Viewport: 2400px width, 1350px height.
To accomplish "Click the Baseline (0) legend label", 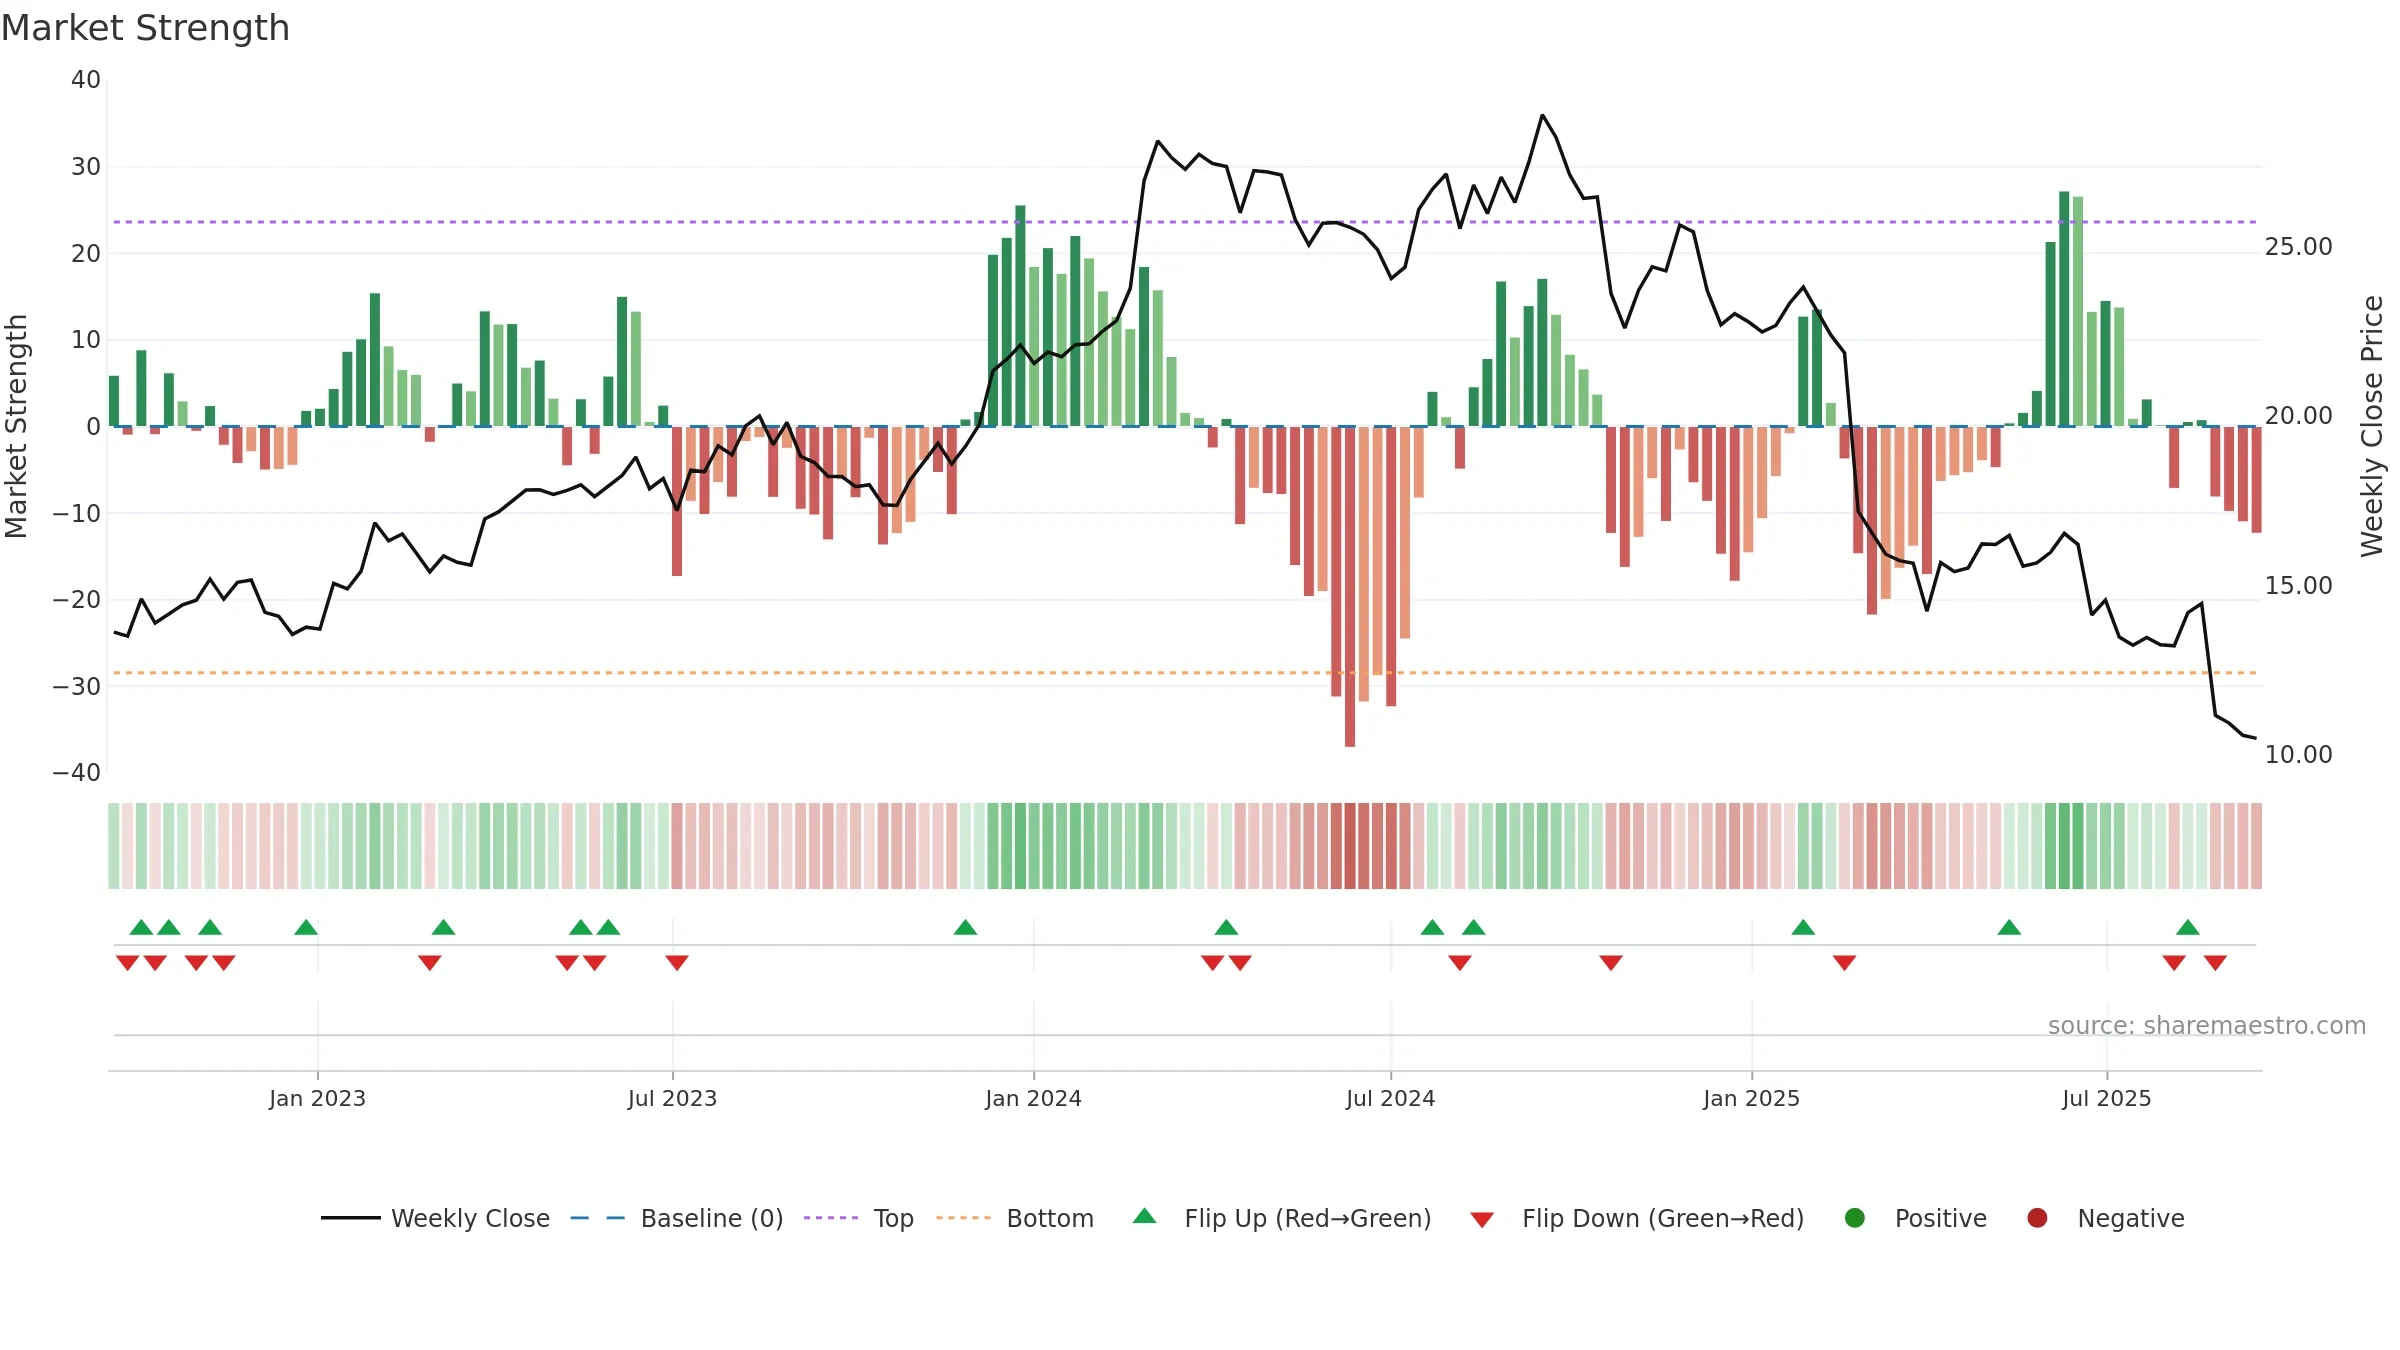I will (x=712, y=1218).
